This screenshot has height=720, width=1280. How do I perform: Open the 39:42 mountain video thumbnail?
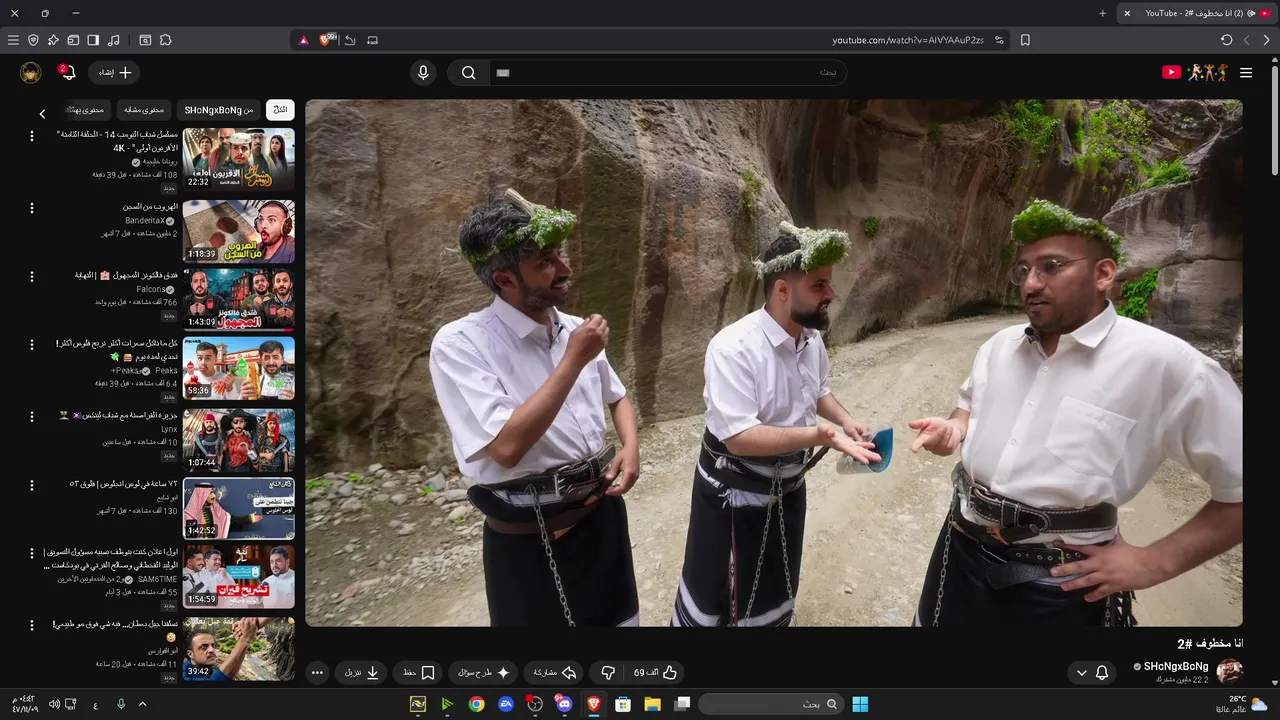[x=239, y=648]
